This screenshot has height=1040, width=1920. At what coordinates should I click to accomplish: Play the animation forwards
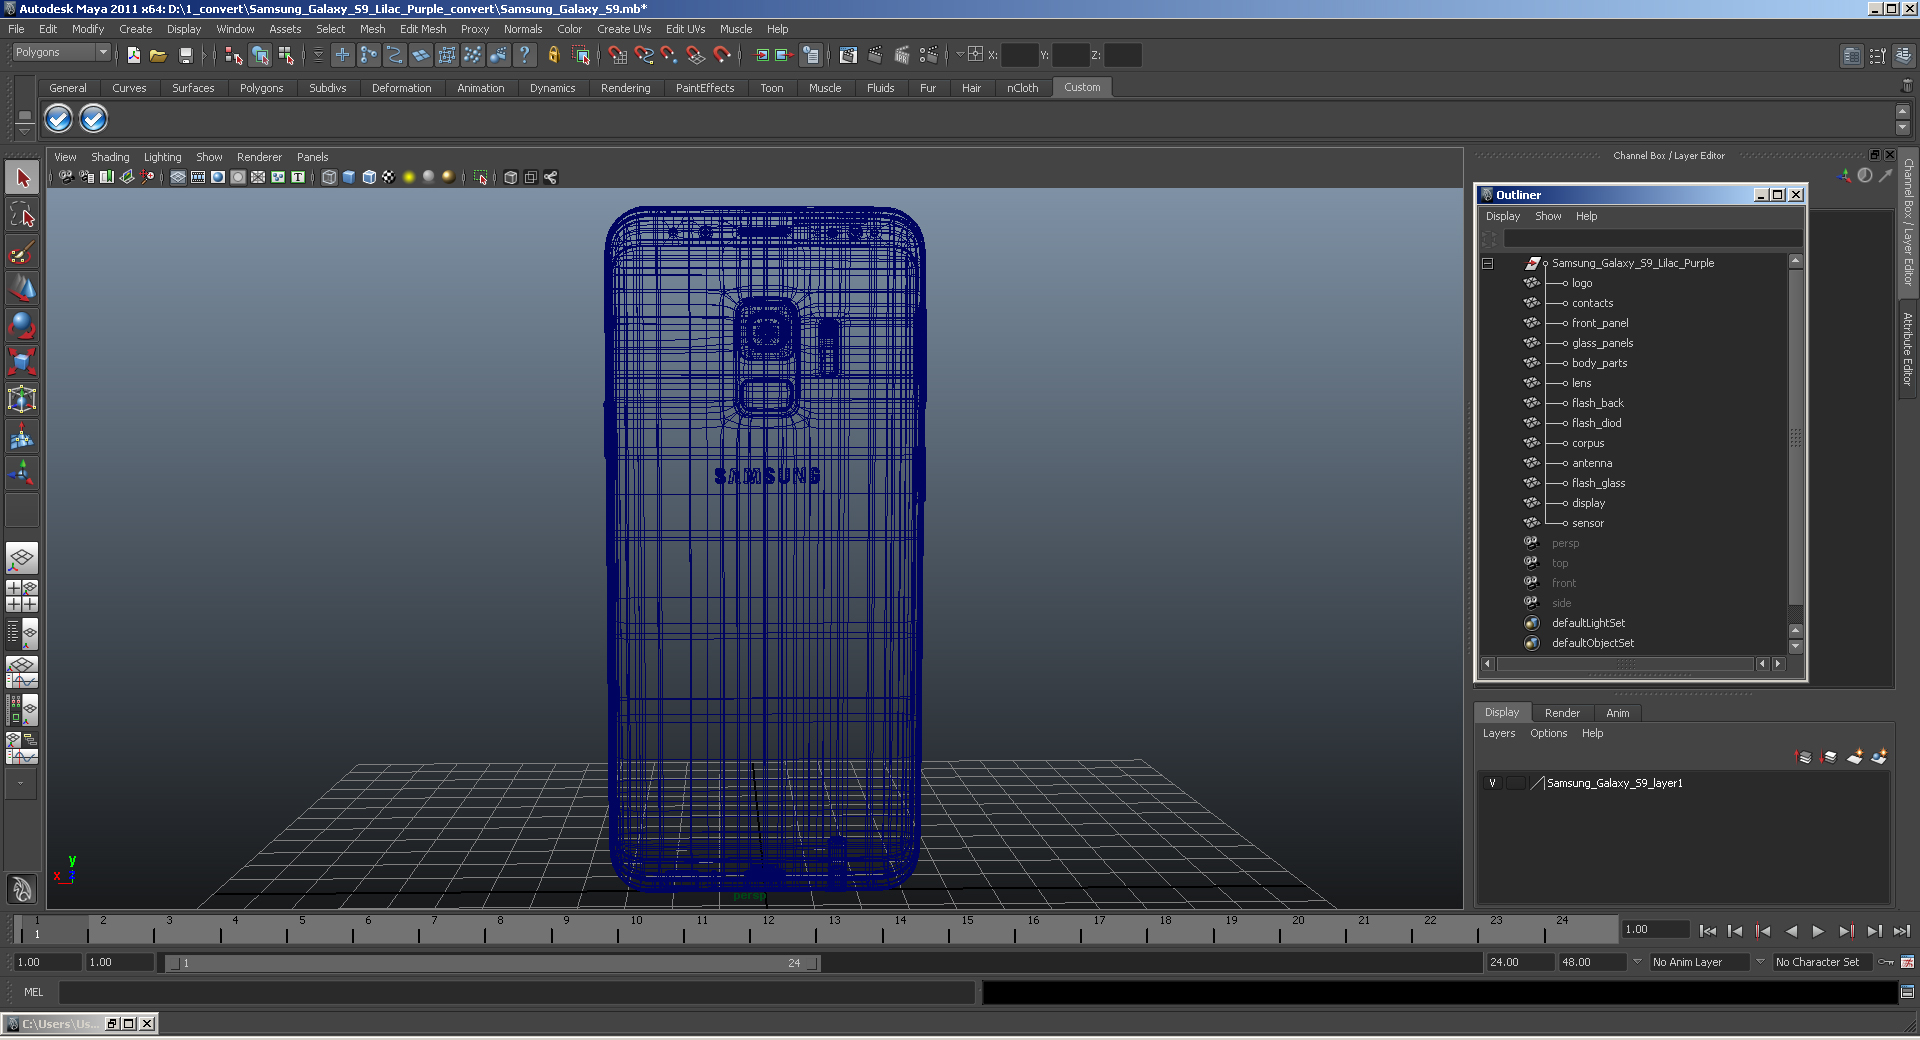point(1818,931)
